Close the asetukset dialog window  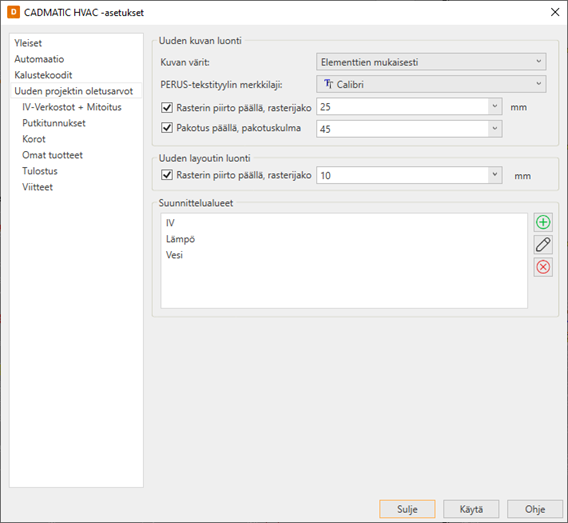click(x=555, y=12)
